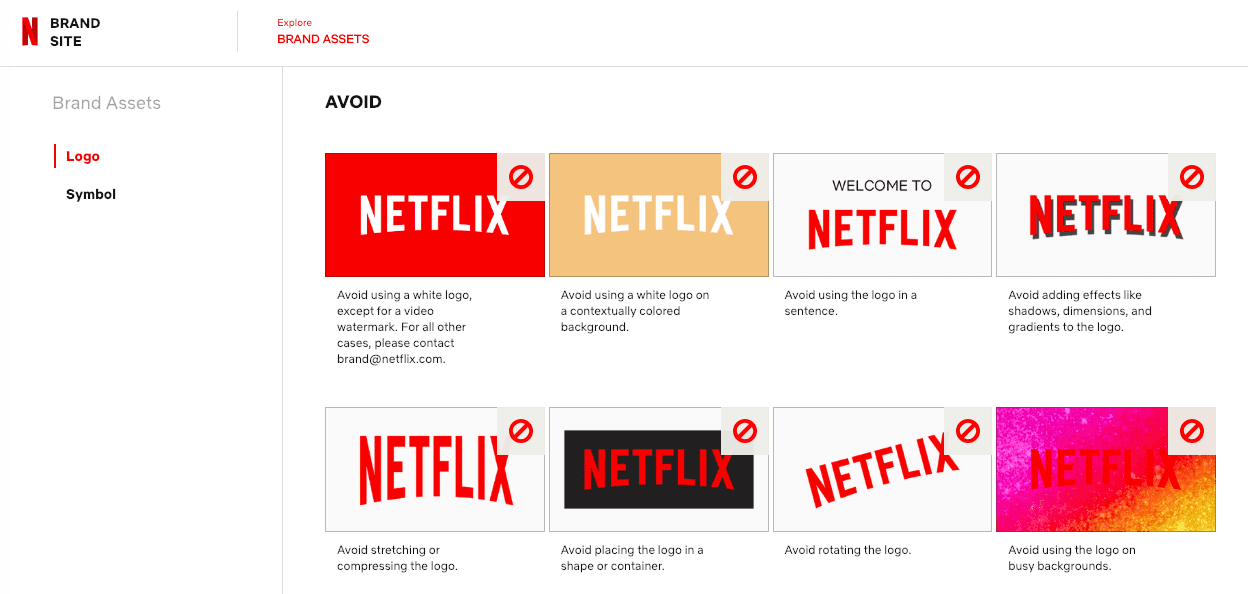Click the Brand Site header title
The image size is (1248, 594).
tap(75, 32)
